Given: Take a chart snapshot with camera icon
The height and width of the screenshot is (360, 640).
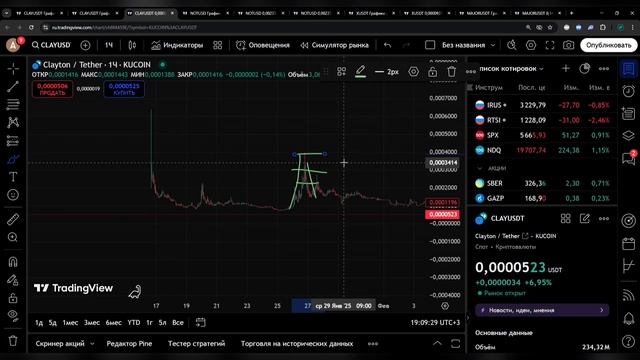Looking at the screenshot, I should (x=569, y=45).
